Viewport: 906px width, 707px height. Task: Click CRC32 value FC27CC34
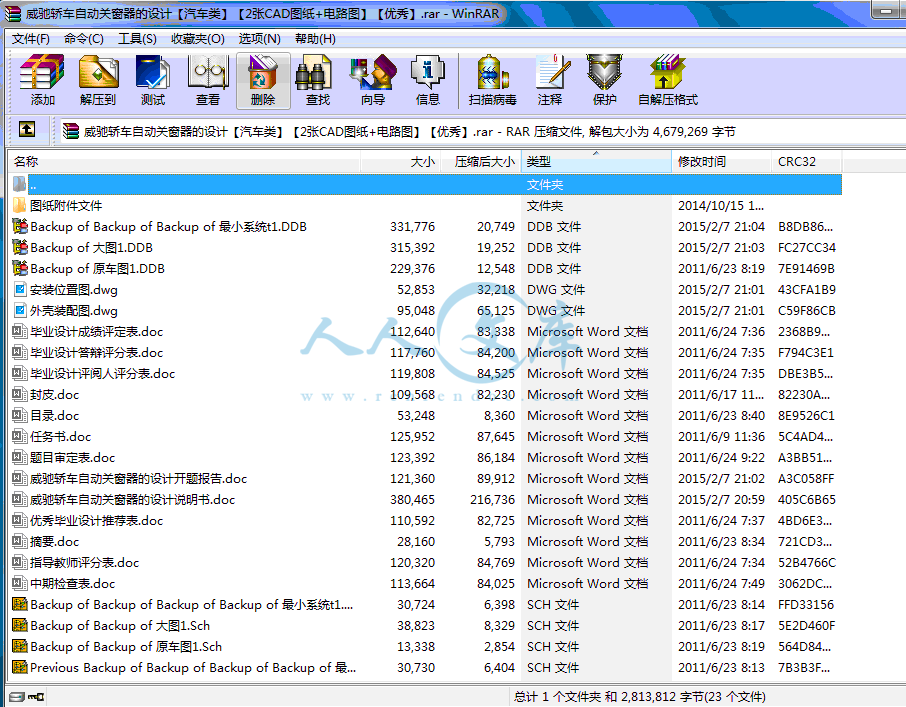pyautogui.click(x=807, y=247)
